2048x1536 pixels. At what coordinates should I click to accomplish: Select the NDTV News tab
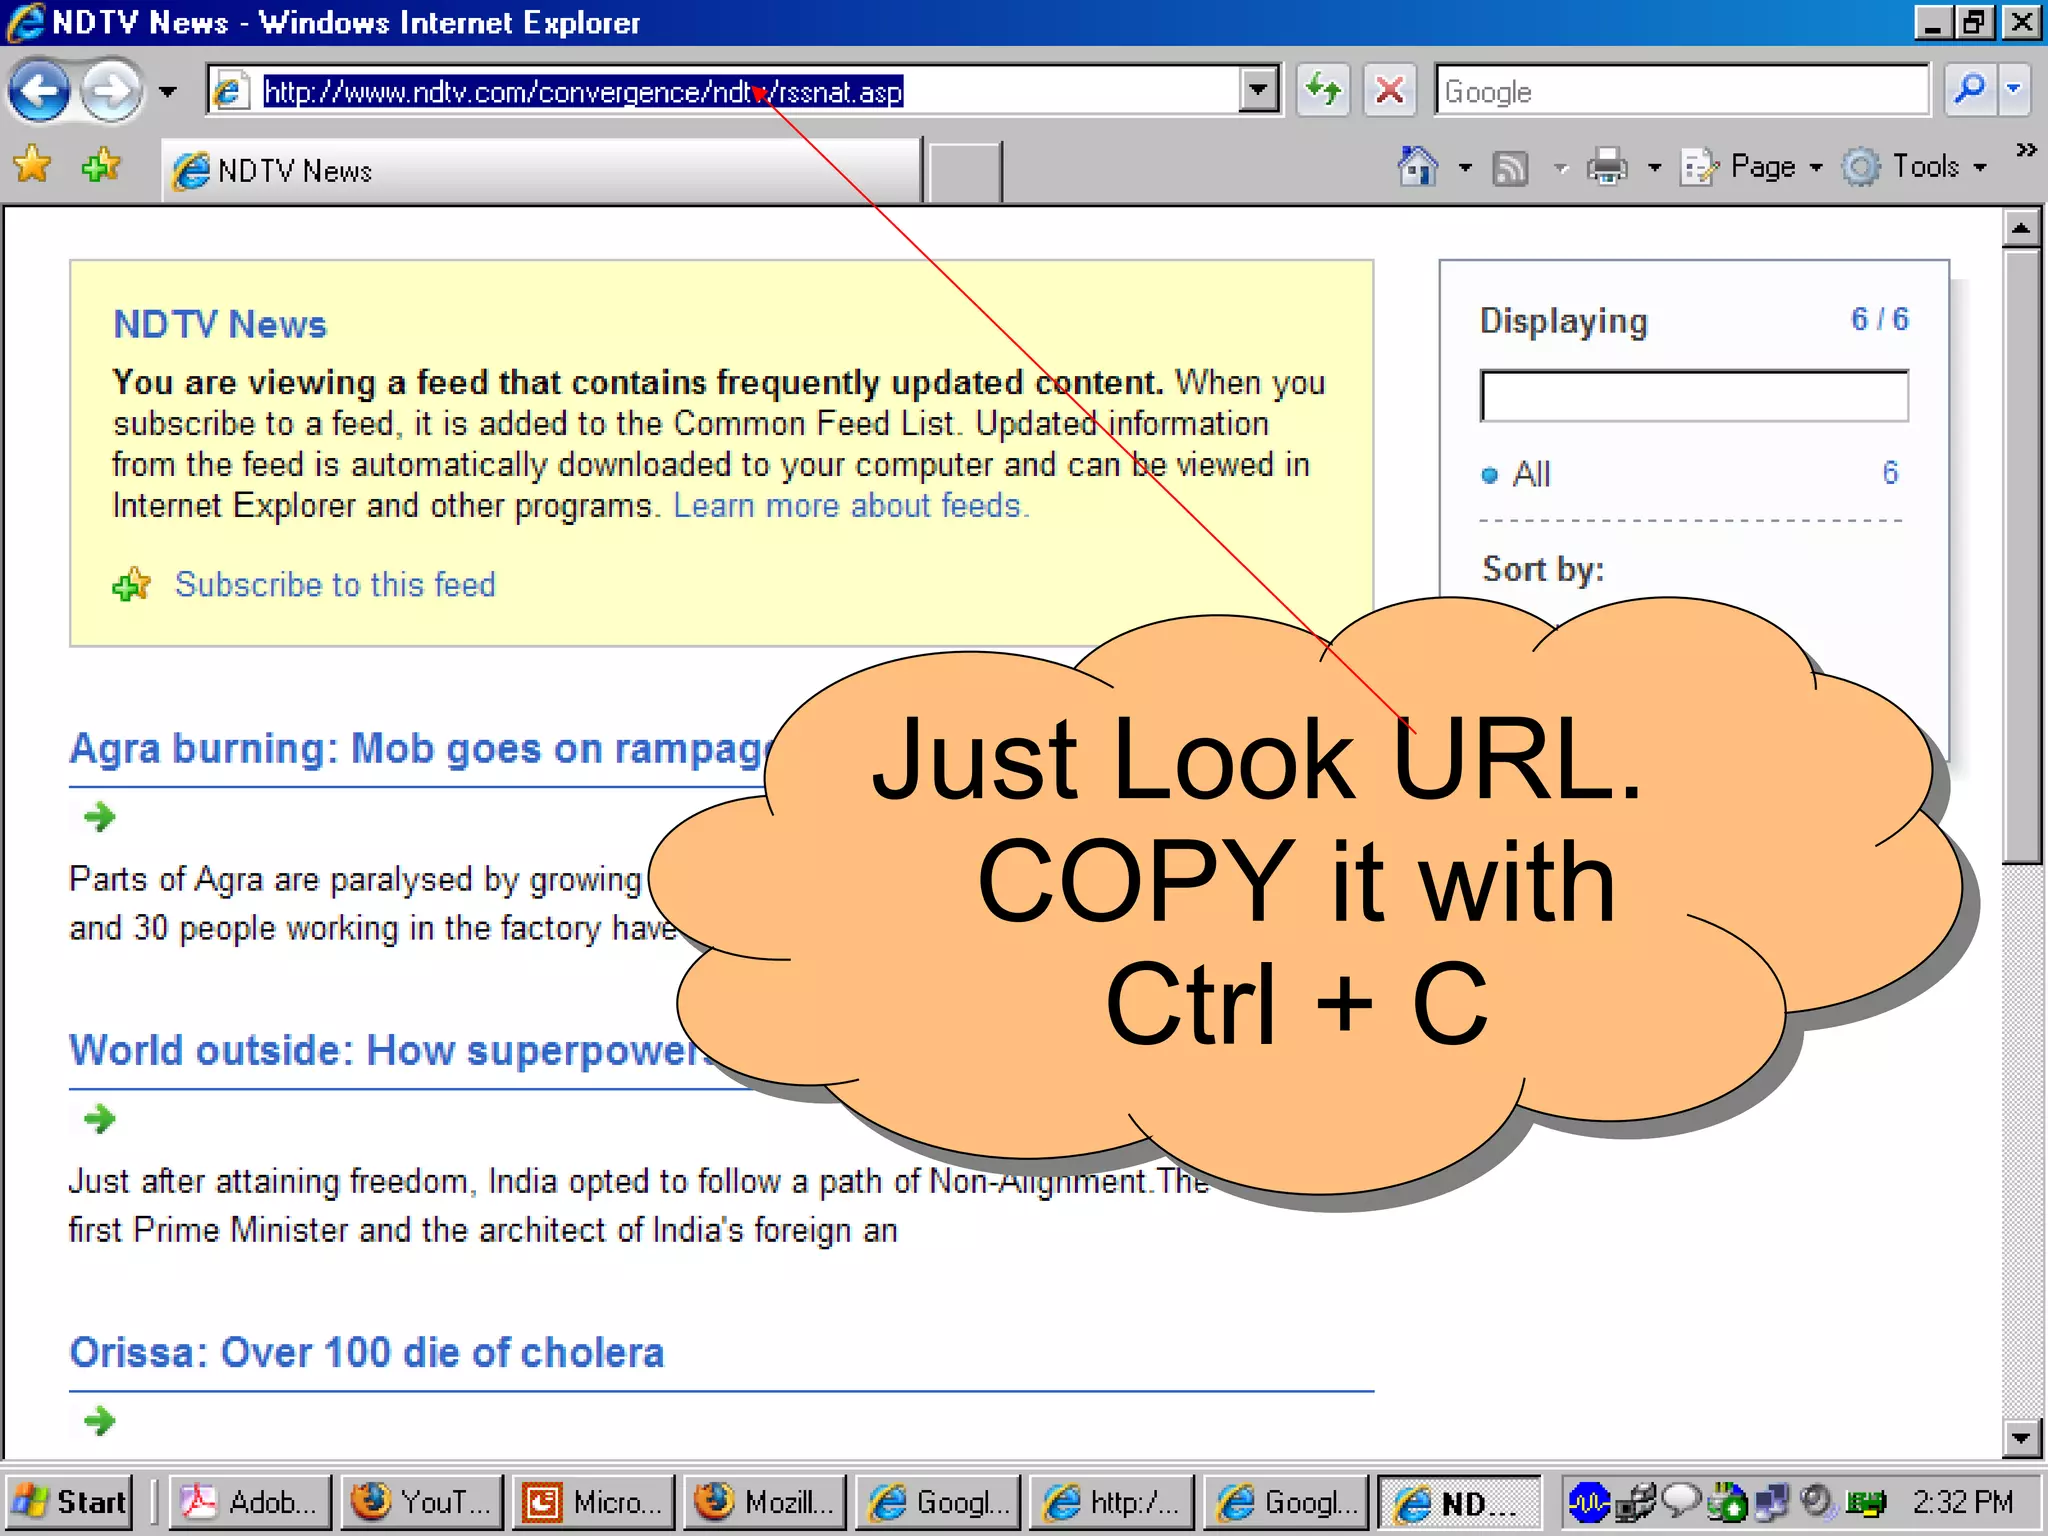[x=541, y=171]
